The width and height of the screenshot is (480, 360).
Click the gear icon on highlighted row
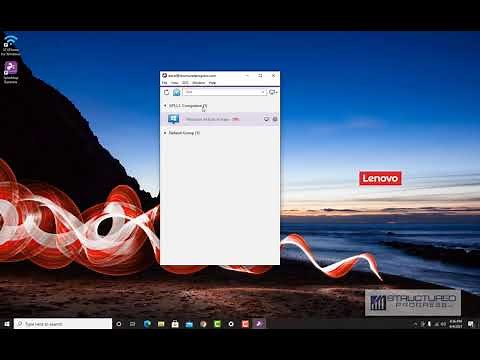pos(275,119)
